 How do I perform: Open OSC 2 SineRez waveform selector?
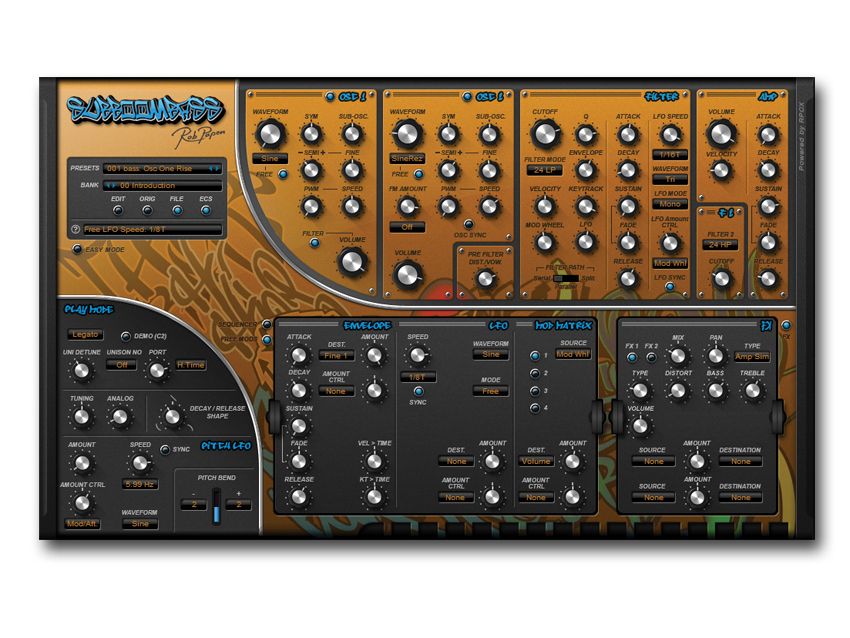coord(408,159)
